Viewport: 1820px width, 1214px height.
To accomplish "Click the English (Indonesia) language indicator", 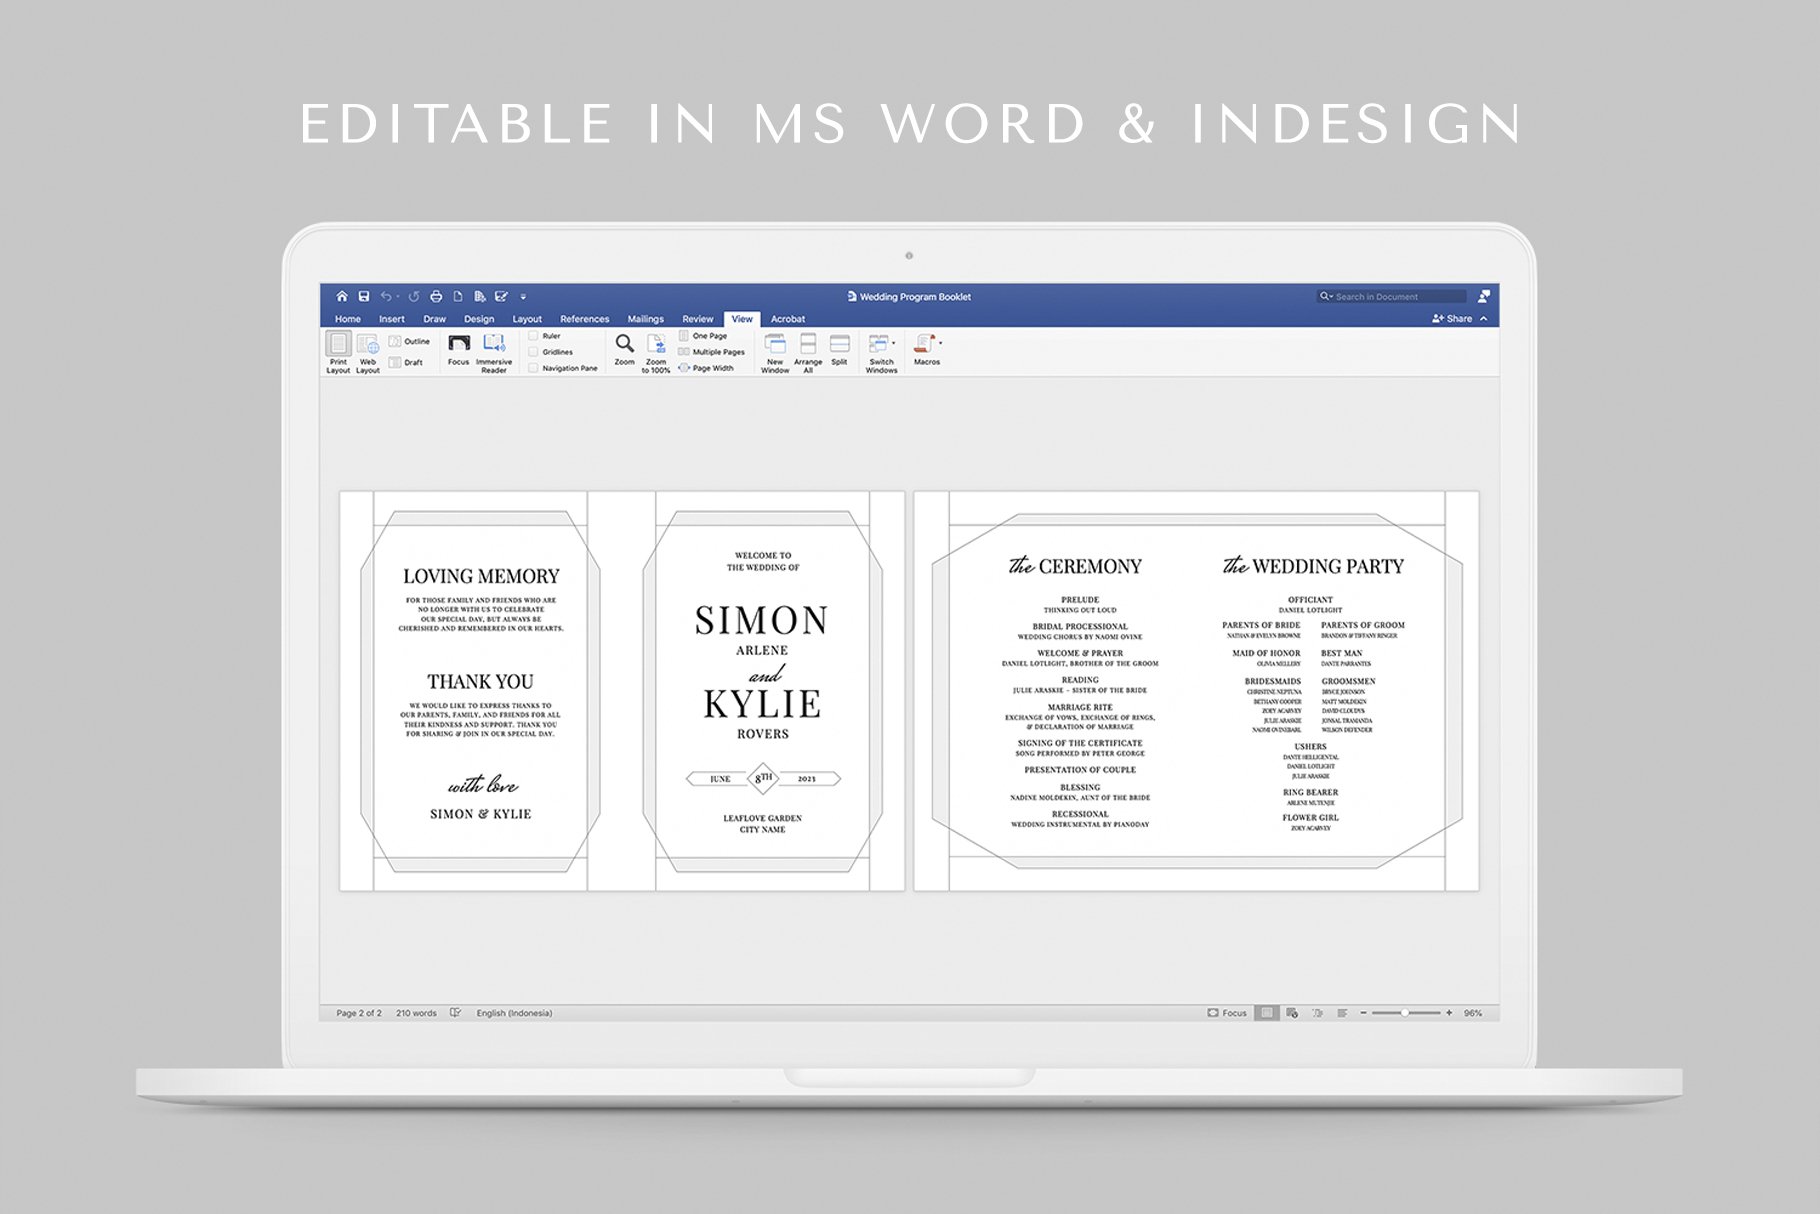I will click(x=514, y=1013).
